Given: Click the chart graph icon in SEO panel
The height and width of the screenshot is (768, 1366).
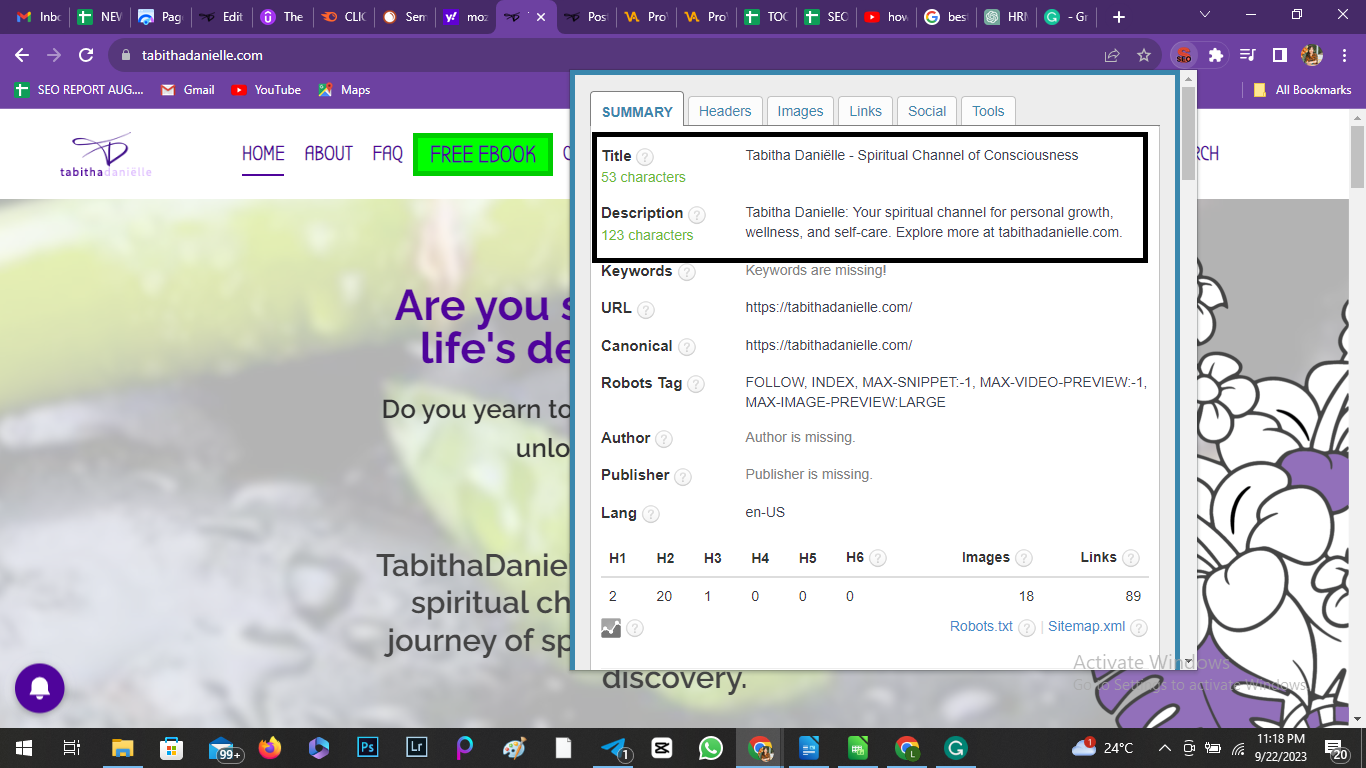Looking at the screenshot, I should point(611,628).
